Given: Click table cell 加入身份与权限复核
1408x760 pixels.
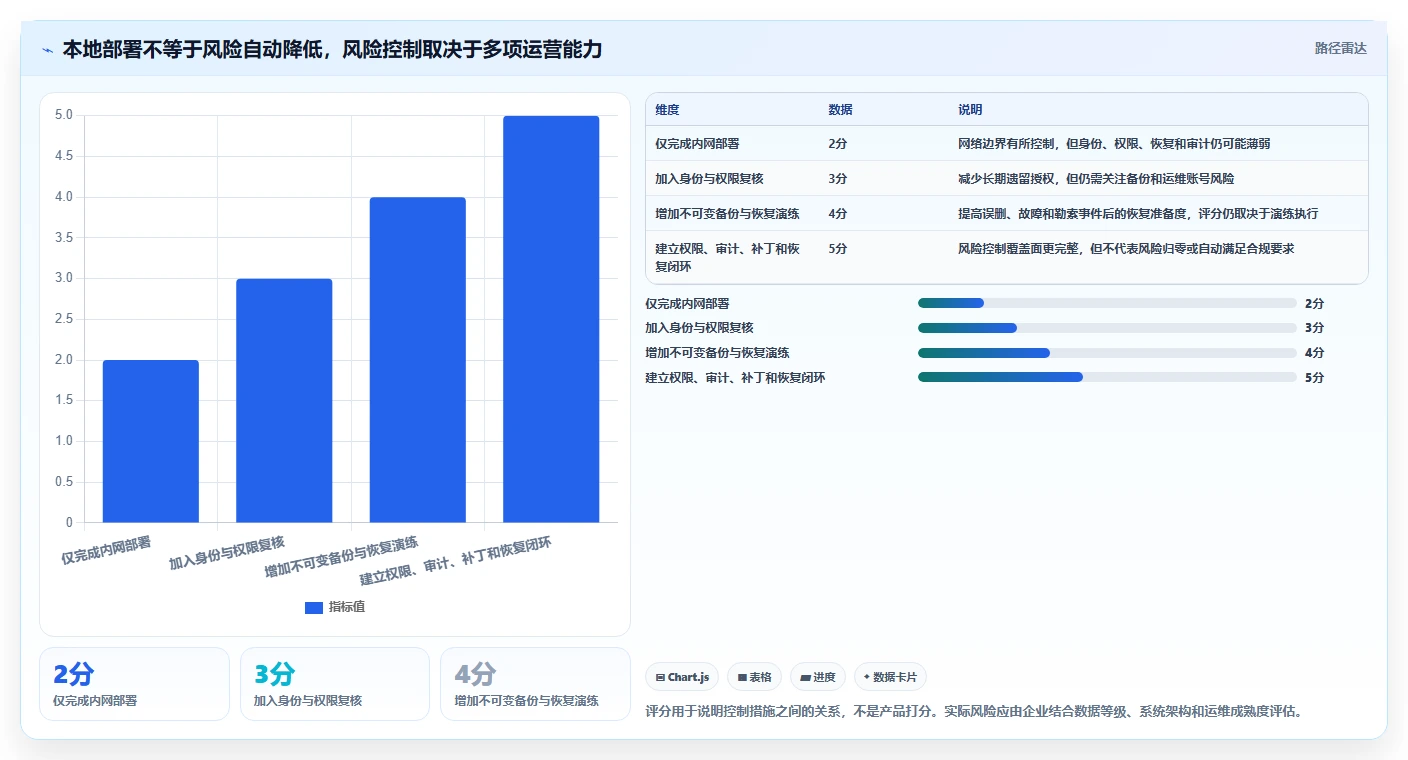Looking at the screenshot, I should 709,179.
